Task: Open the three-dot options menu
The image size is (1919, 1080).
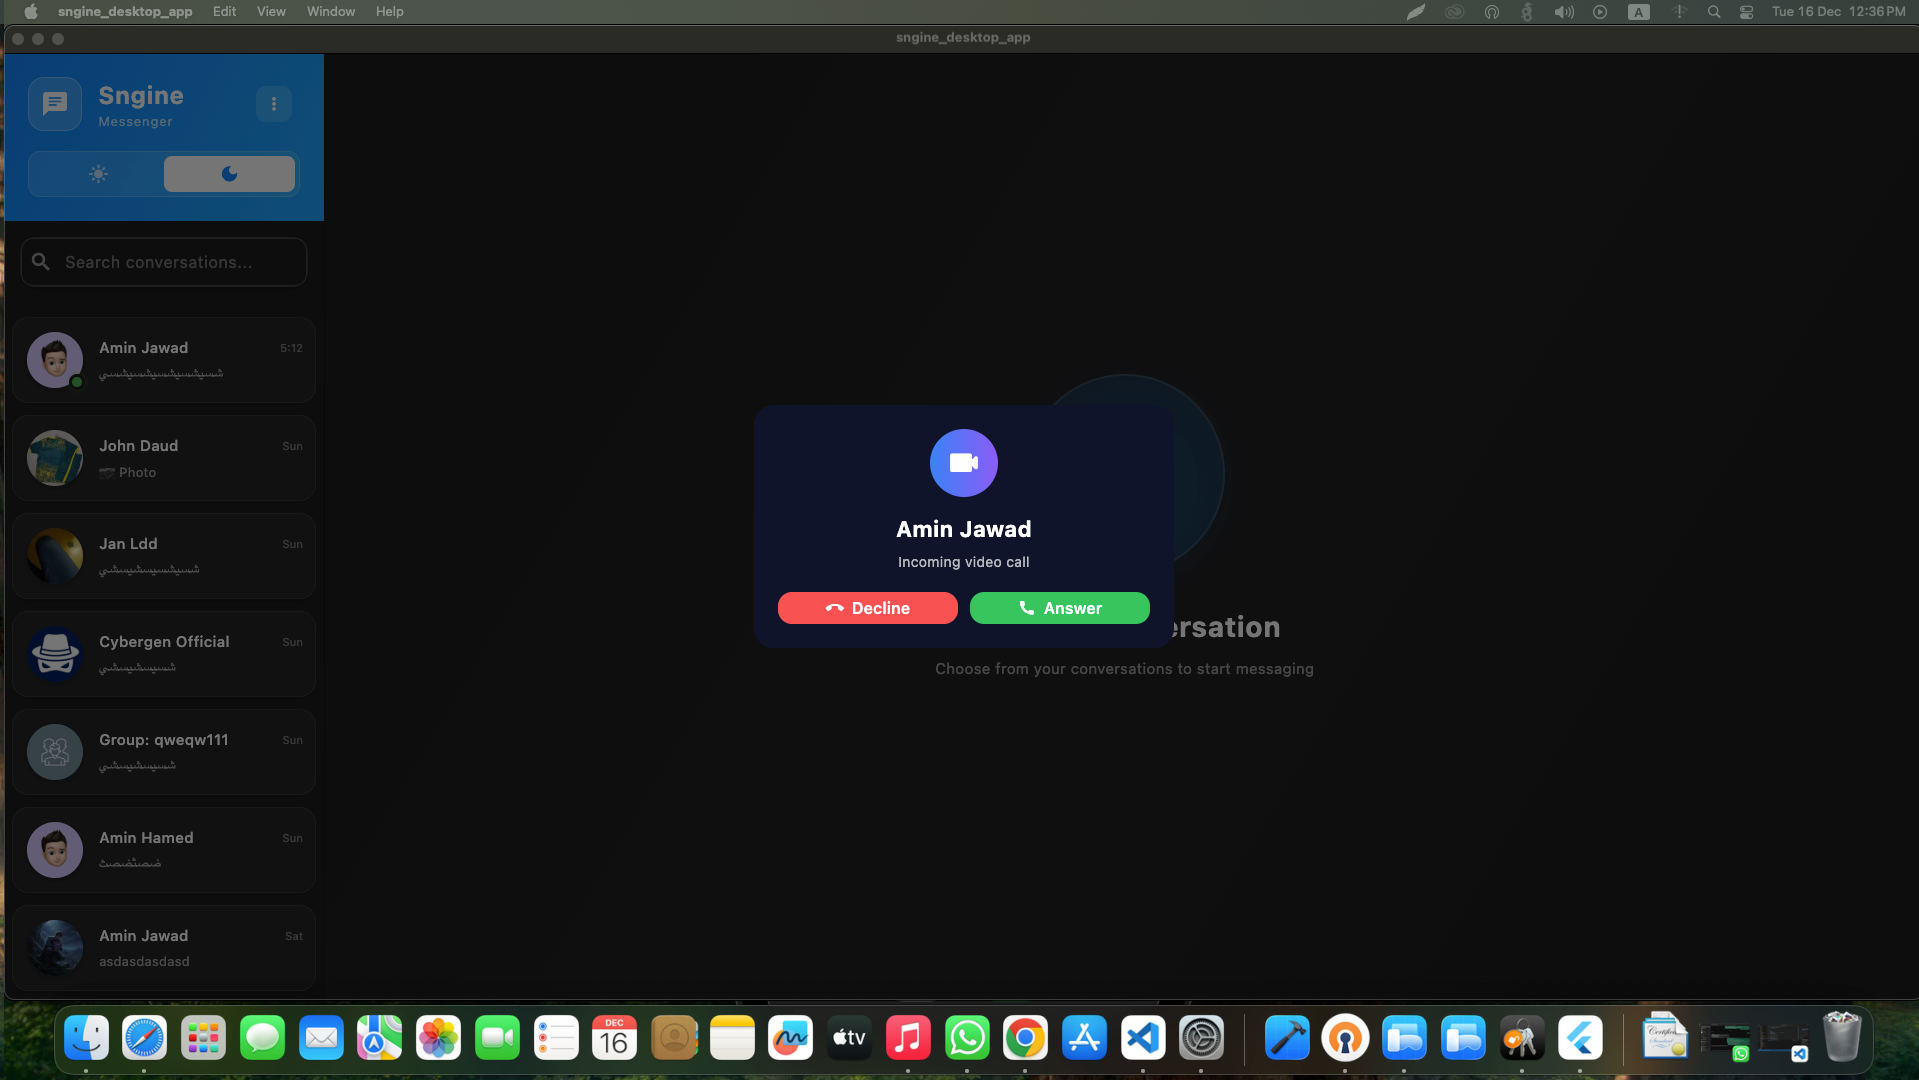Action: 274,103
